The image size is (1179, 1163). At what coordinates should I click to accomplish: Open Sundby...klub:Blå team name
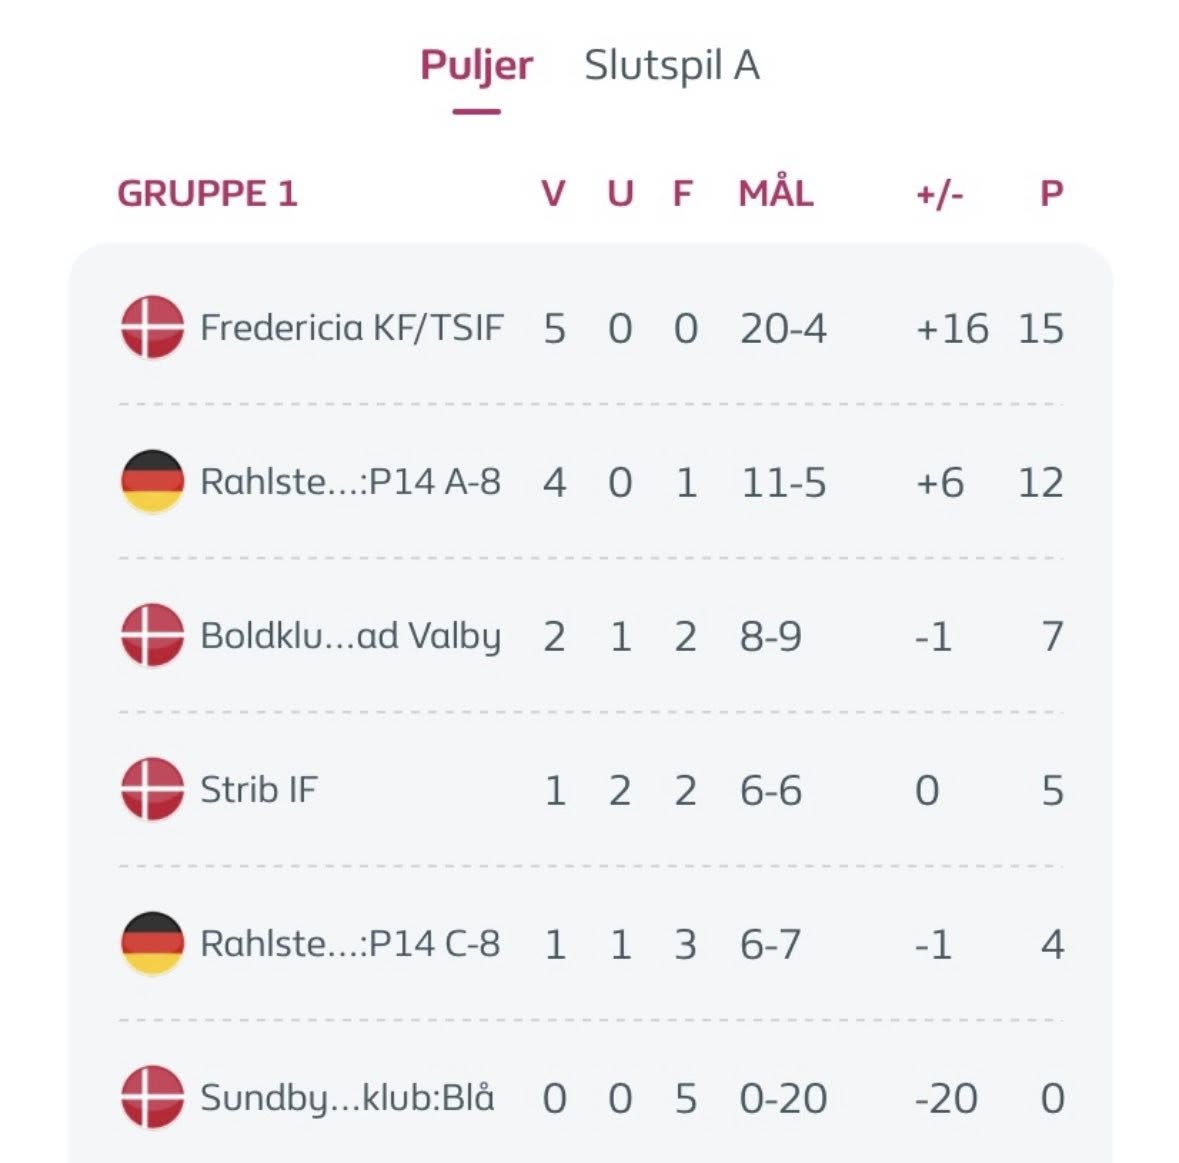[347, 1098]
